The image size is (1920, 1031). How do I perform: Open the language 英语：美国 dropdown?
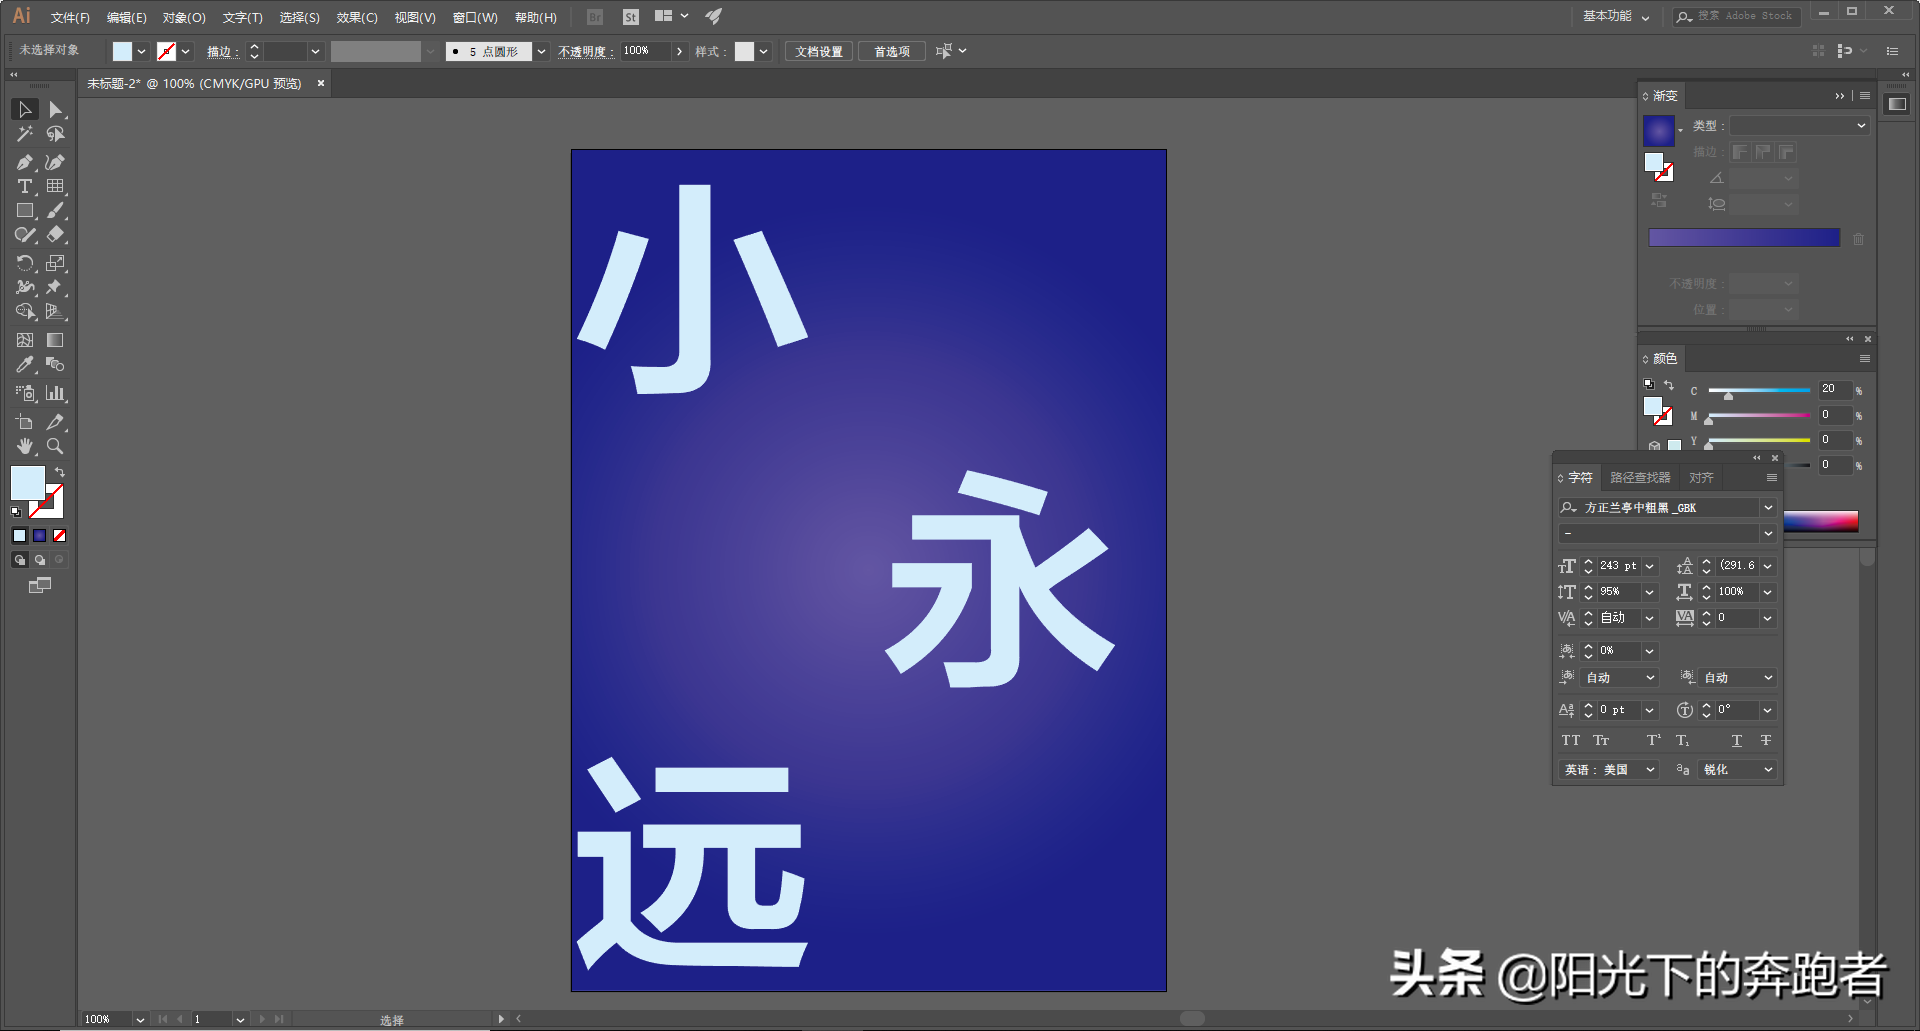(1609, 770)
